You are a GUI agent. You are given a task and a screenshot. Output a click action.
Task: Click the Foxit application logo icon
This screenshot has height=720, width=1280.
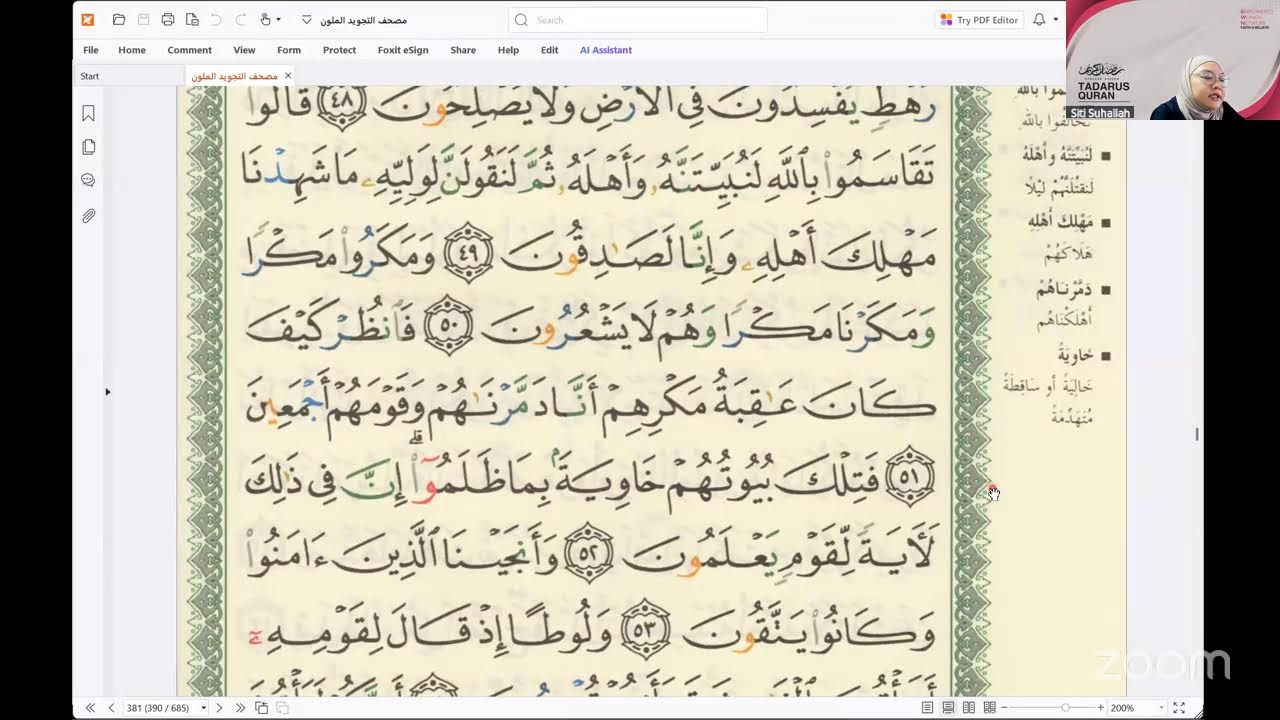pyautogui.click(x=88, y=19)
